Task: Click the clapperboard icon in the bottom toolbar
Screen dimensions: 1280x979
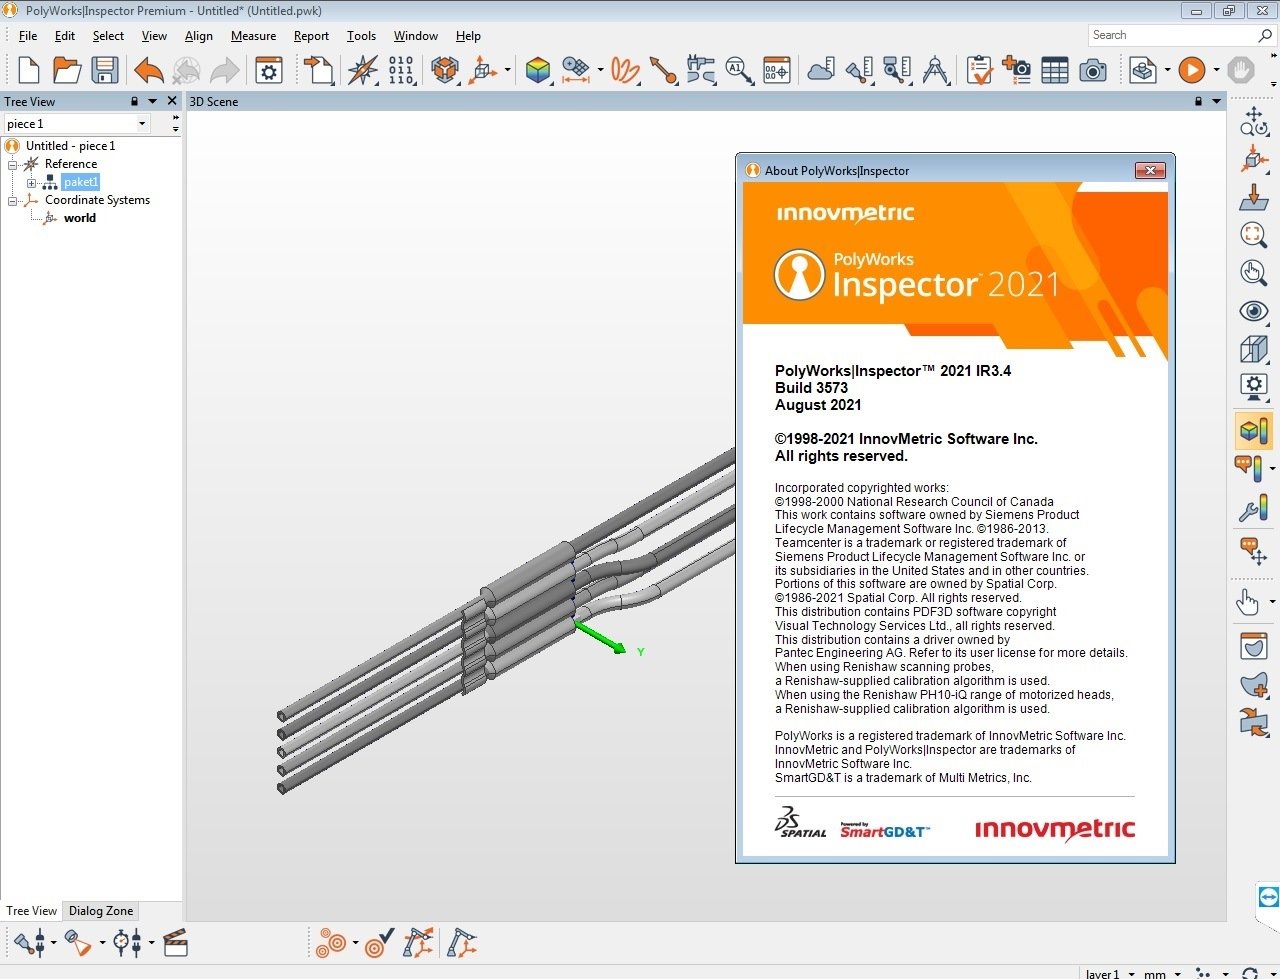Action: tap(176, 942)
